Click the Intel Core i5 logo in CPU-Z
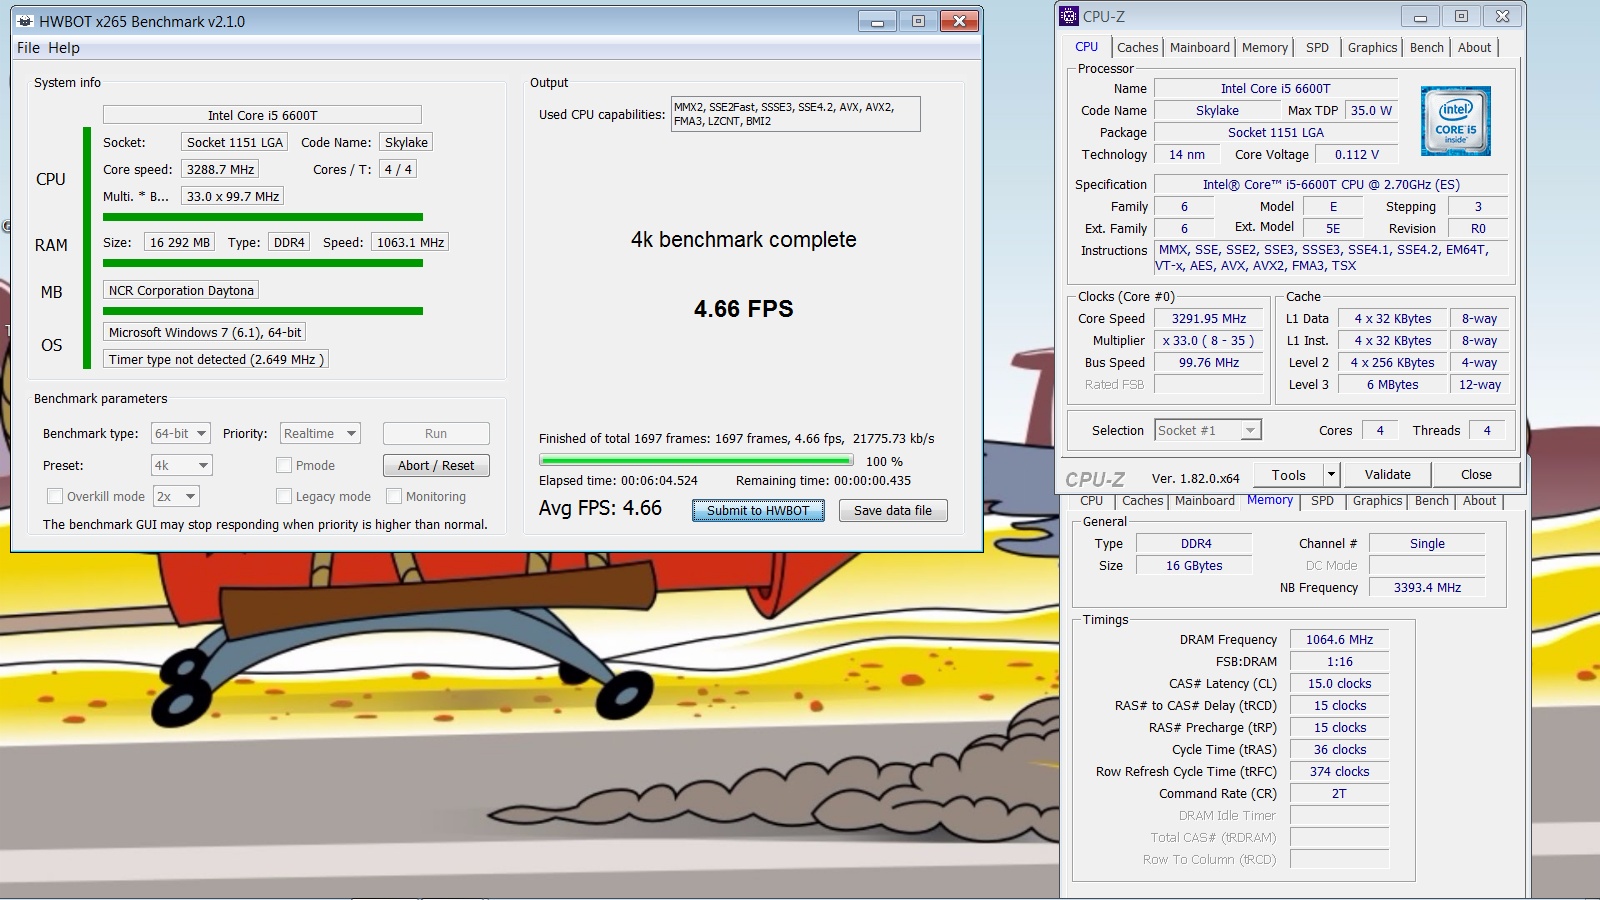1600x900 pixels. tap(1456, 121)
